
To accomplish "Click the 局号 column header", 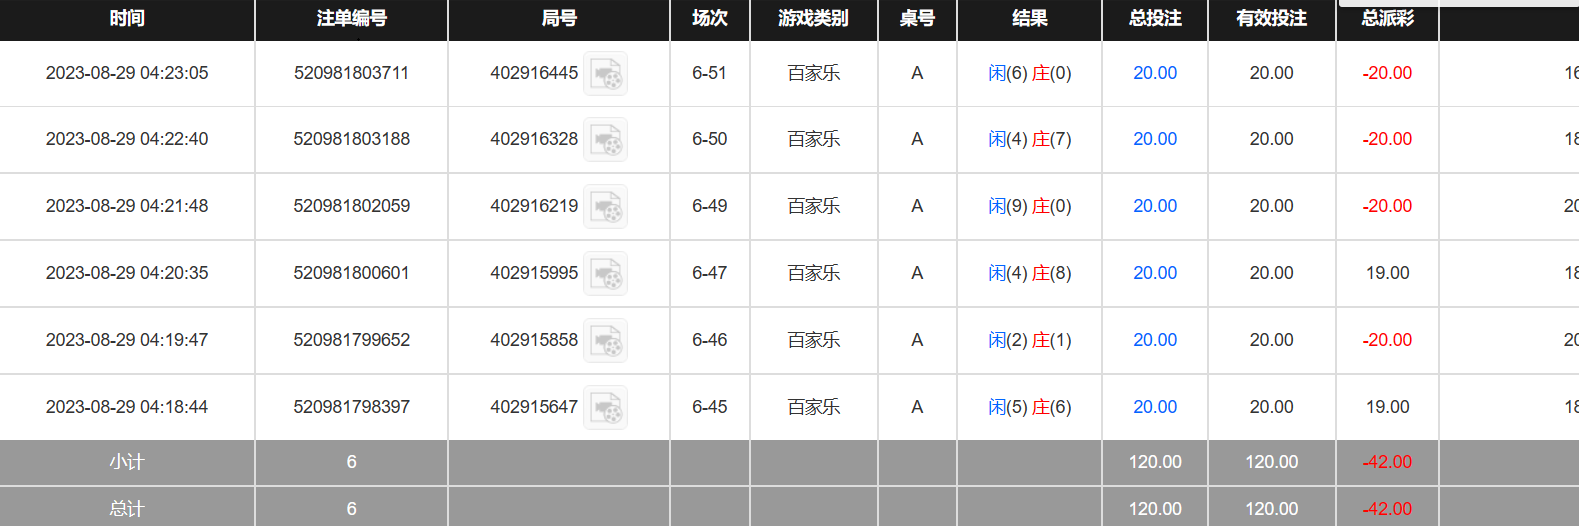I will click(x=559, y=18).
